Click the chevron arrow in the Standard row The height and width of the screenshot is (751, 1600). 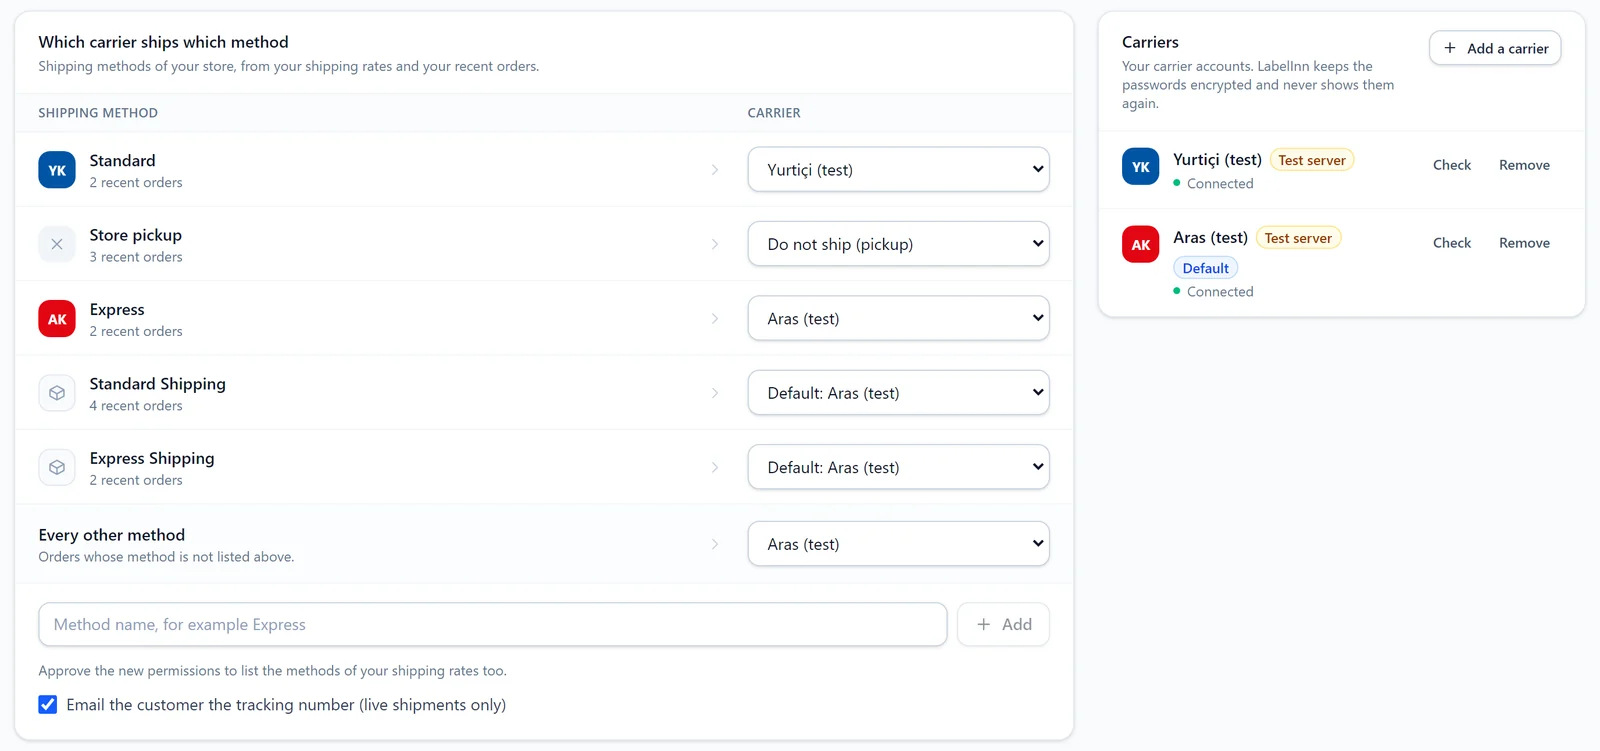pos(715,170)
